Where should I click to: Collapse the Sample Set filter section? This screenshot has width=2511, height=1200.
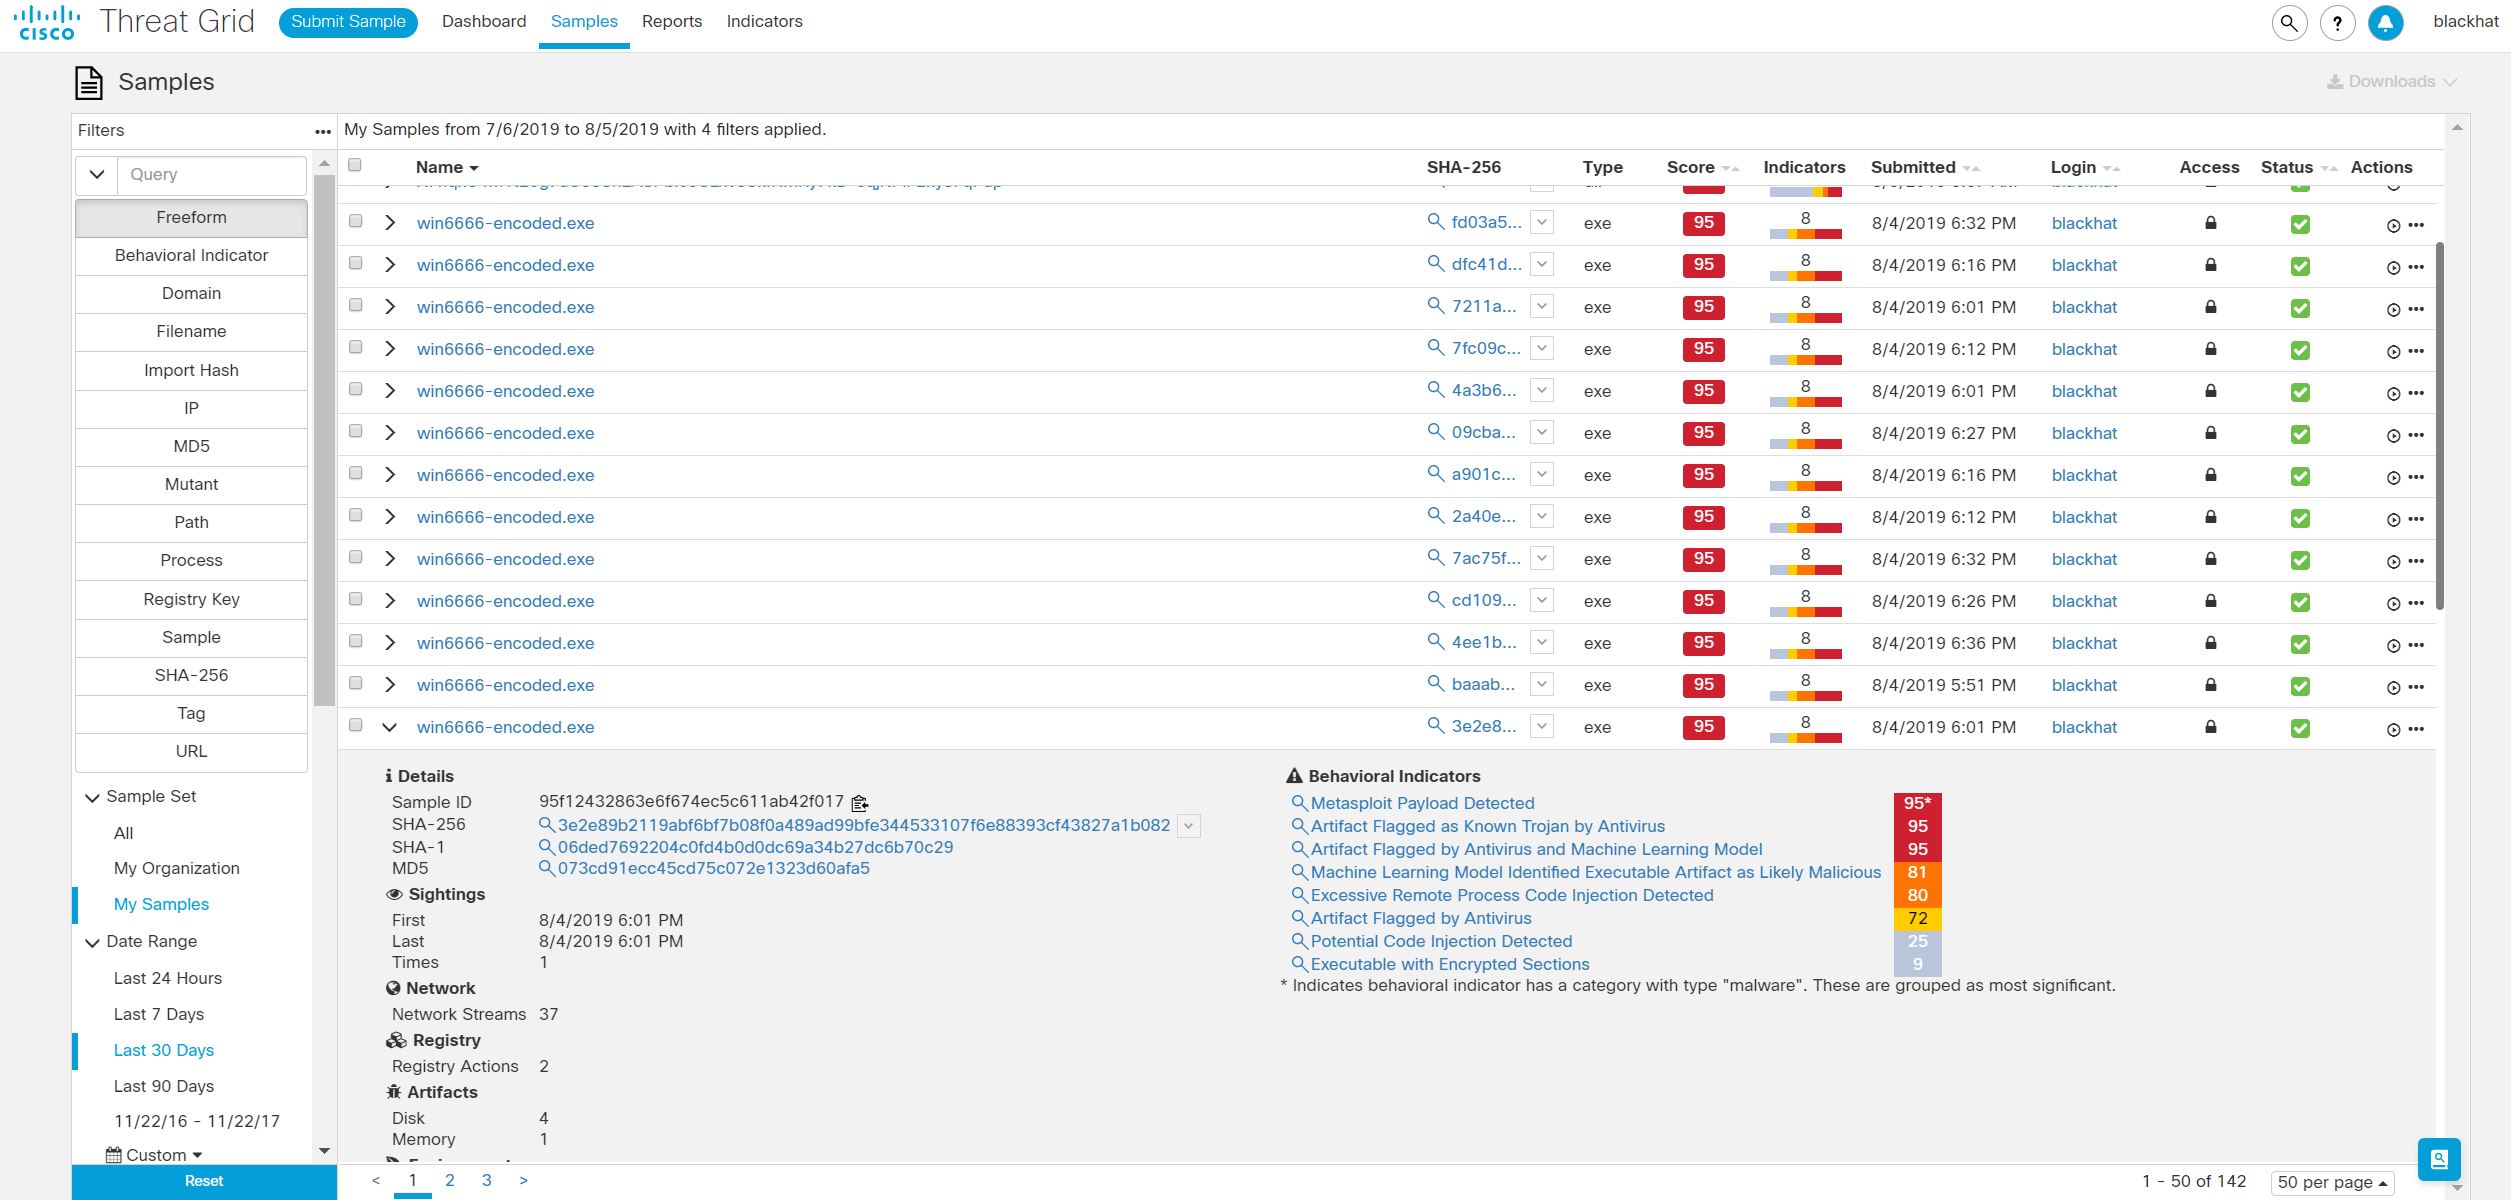tap(92, 797)
